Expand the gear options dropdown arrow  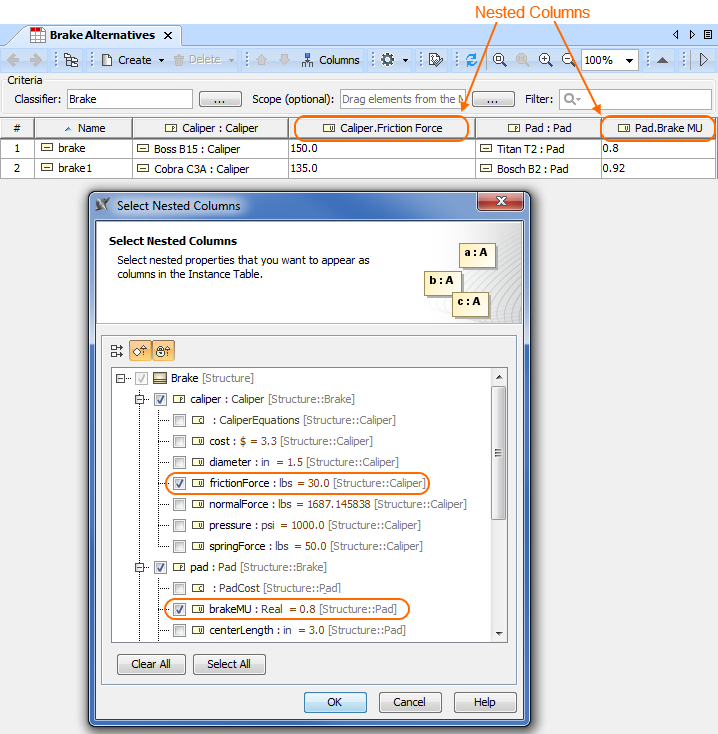[x=405, y=60]
